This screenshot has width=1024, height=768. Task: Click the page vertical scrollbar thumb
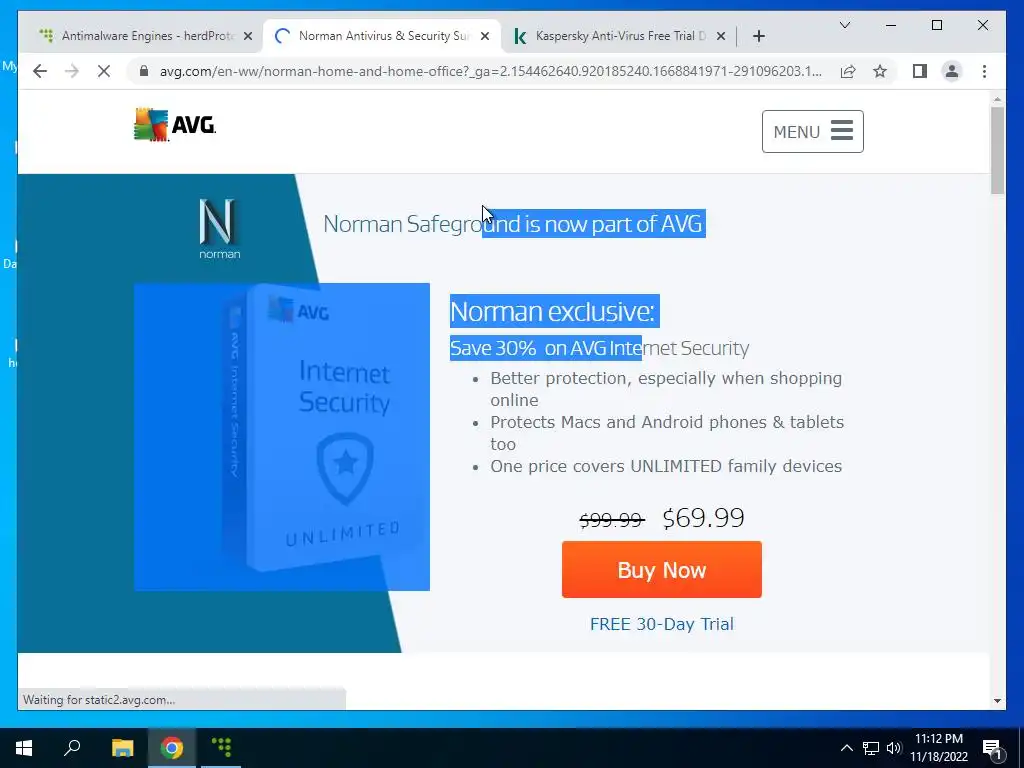point(997,150)
